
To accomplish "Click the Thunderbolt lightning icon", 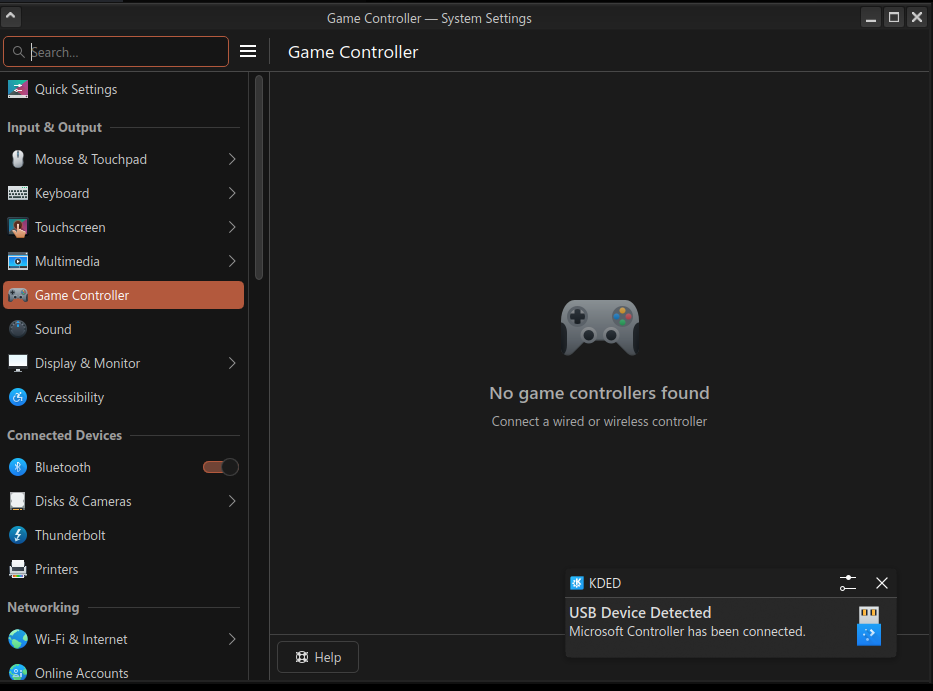I will [18, 535].
